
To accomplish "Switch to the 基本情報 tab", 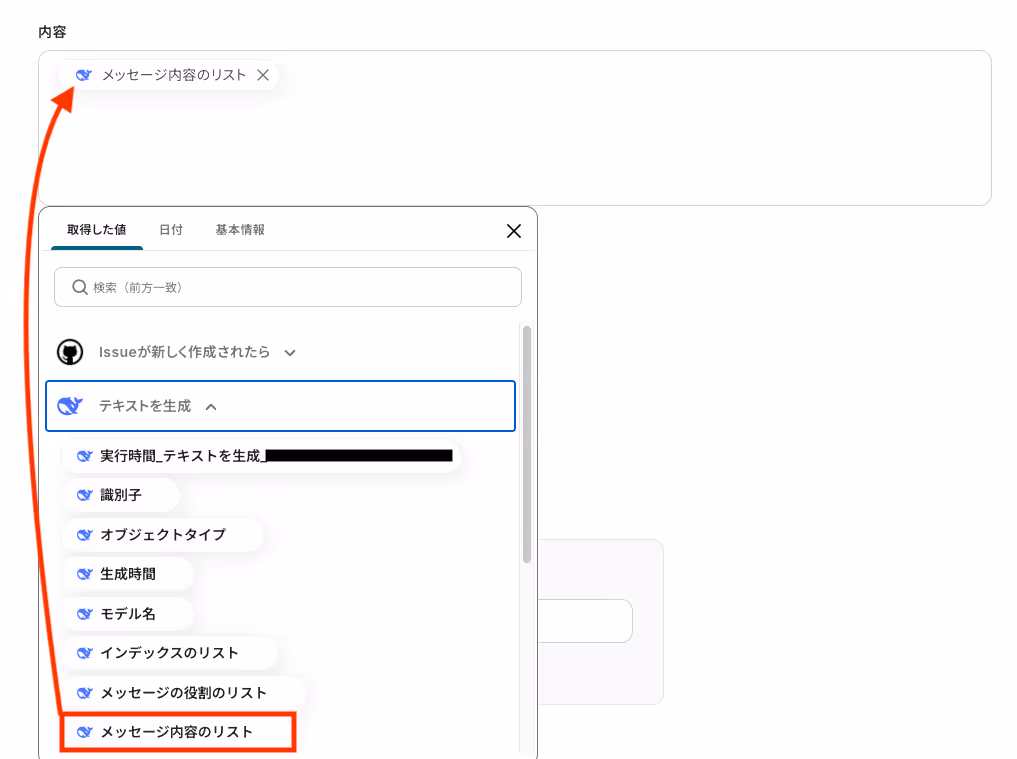I will (240, 230).
